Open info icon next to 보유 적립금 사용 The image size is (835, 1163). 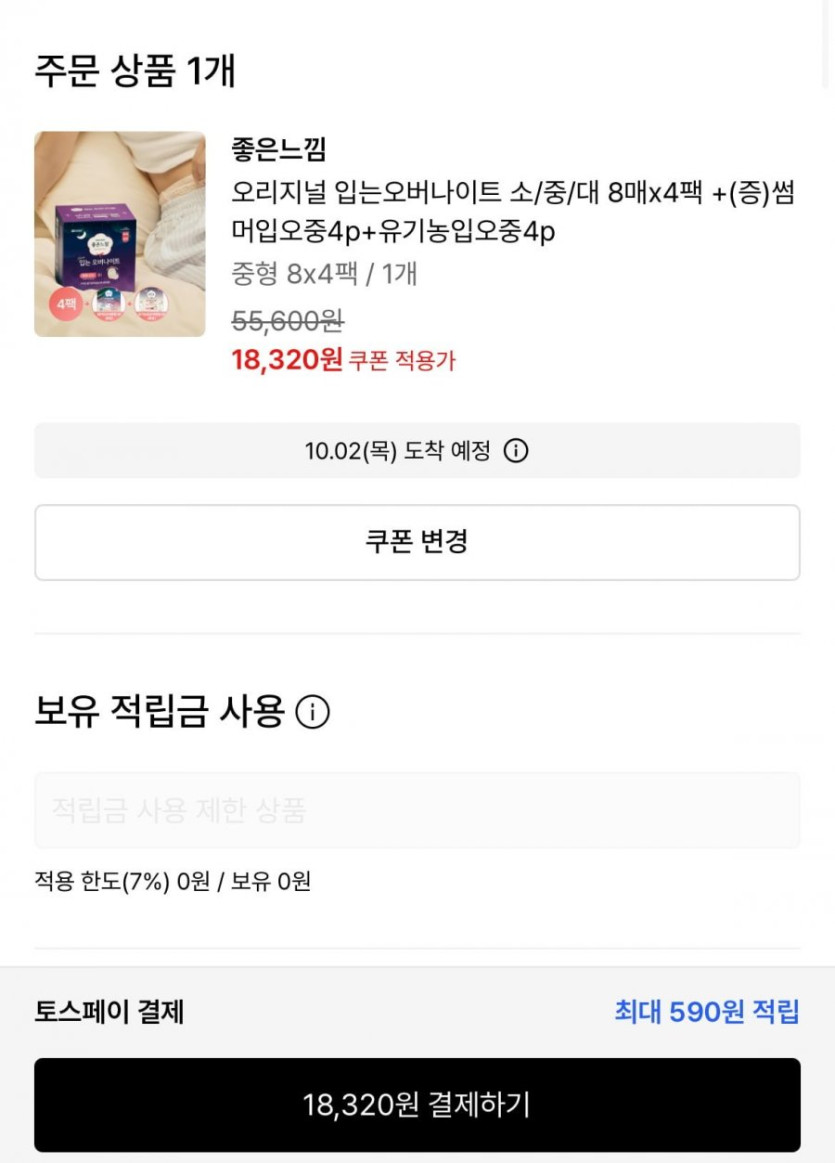pyautogui.click(x=312, y=713)
